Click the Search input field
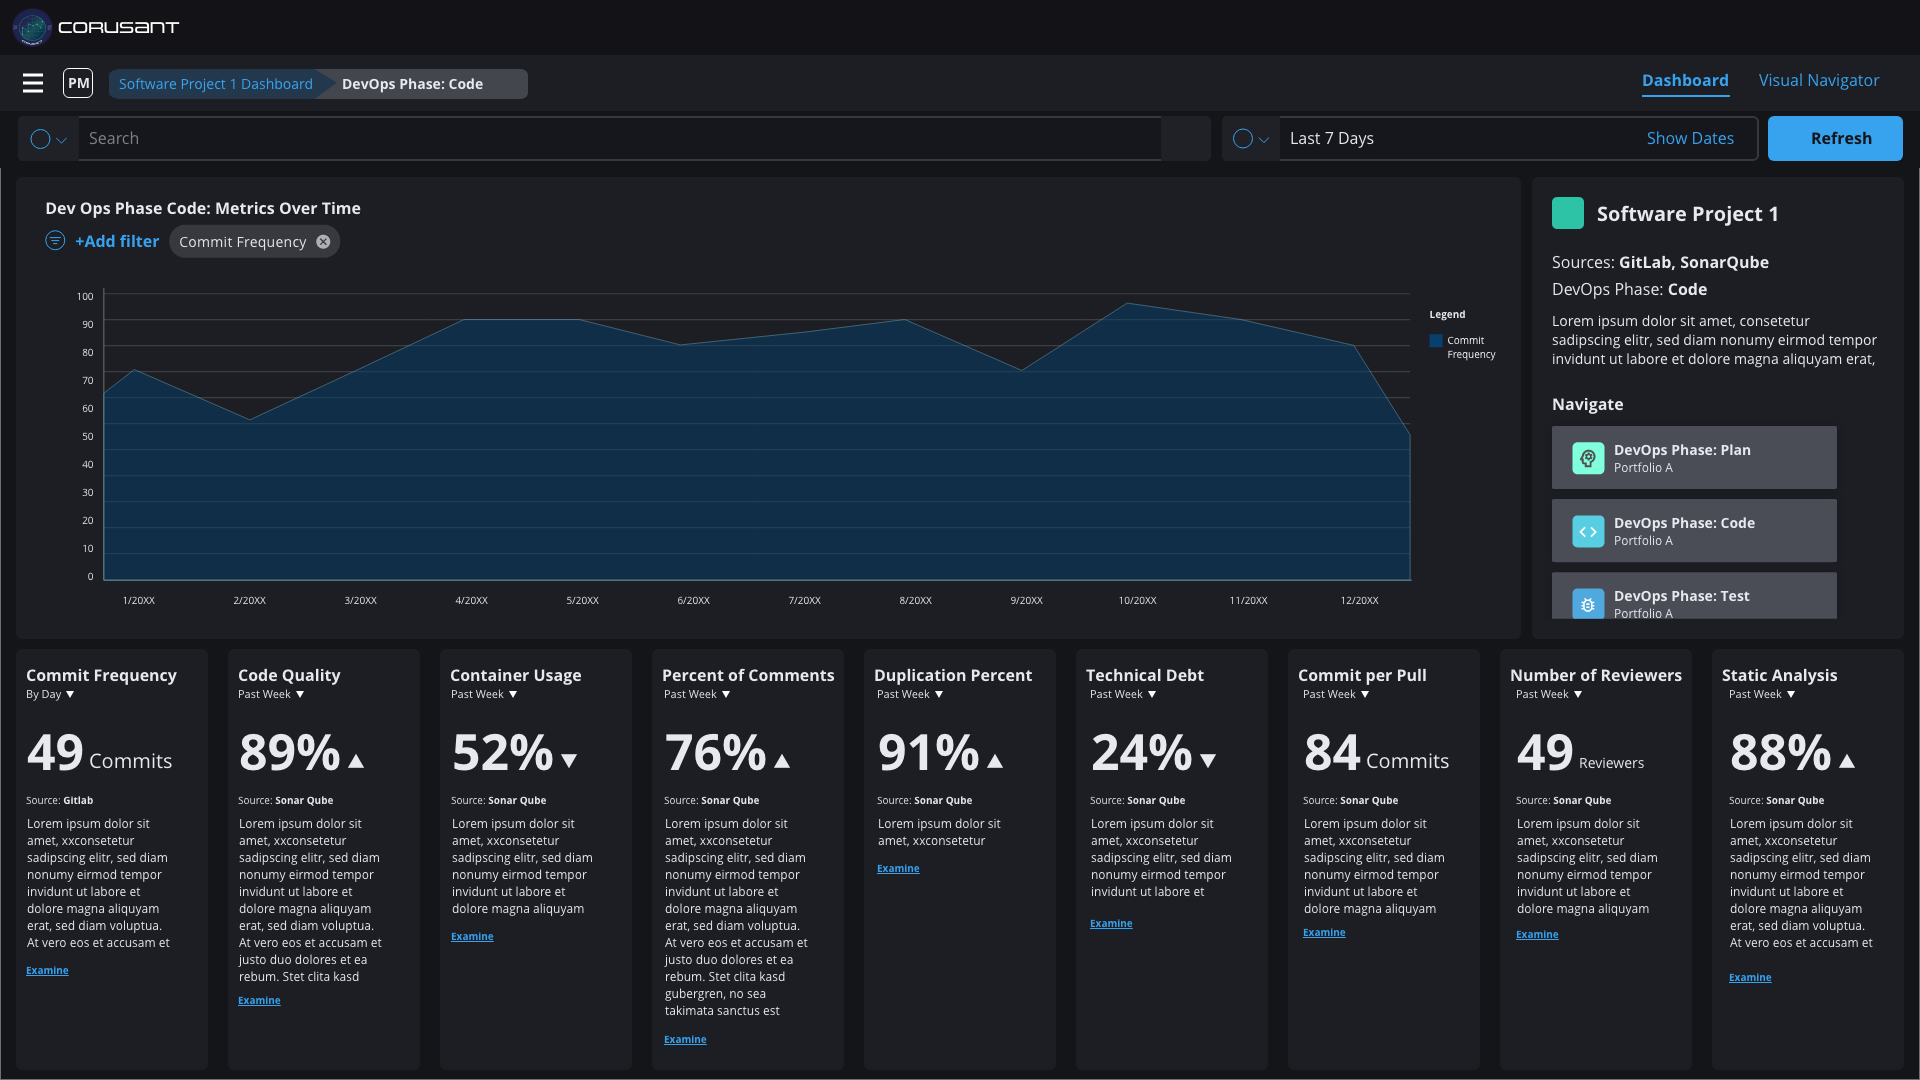Screen dimensions: 1920x1080 pos(620,138)
